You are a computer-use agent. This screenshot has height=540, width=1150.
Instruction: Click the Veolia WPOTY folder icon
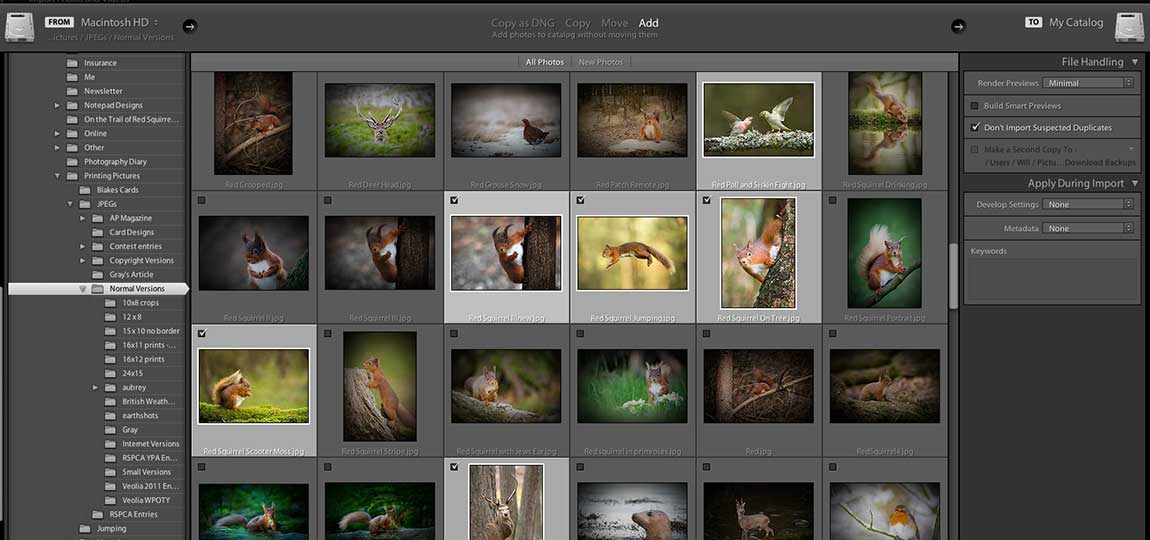coord(110,500)
